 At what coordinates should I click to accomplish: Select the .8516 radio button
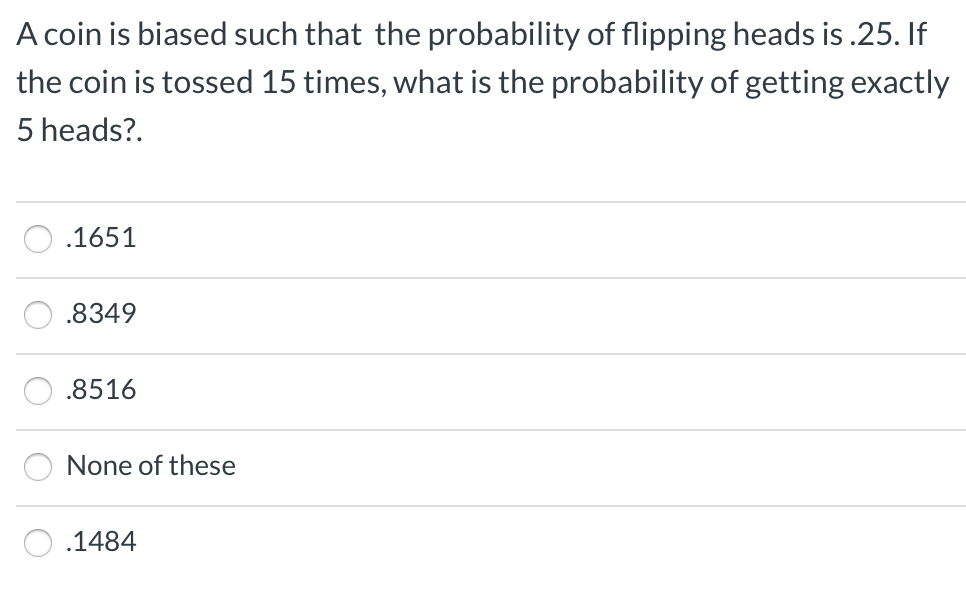[37, 391]
